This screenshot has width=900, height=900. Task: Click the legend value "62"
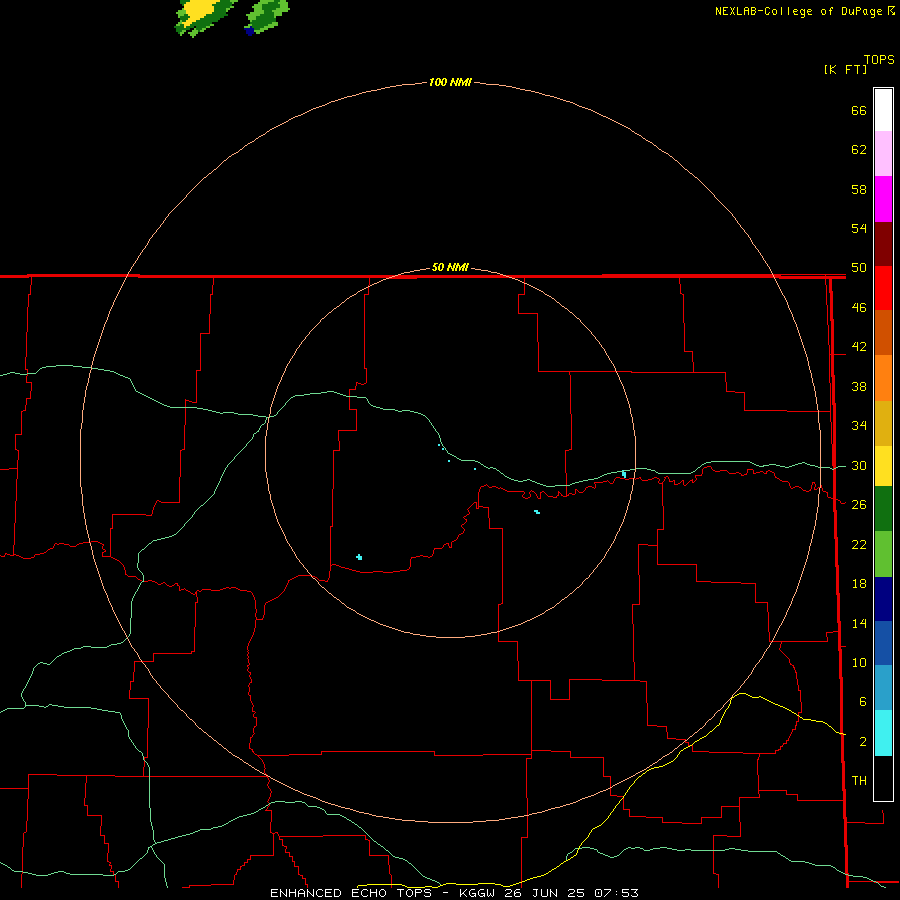pyautogui.click(x=859, y=150)
